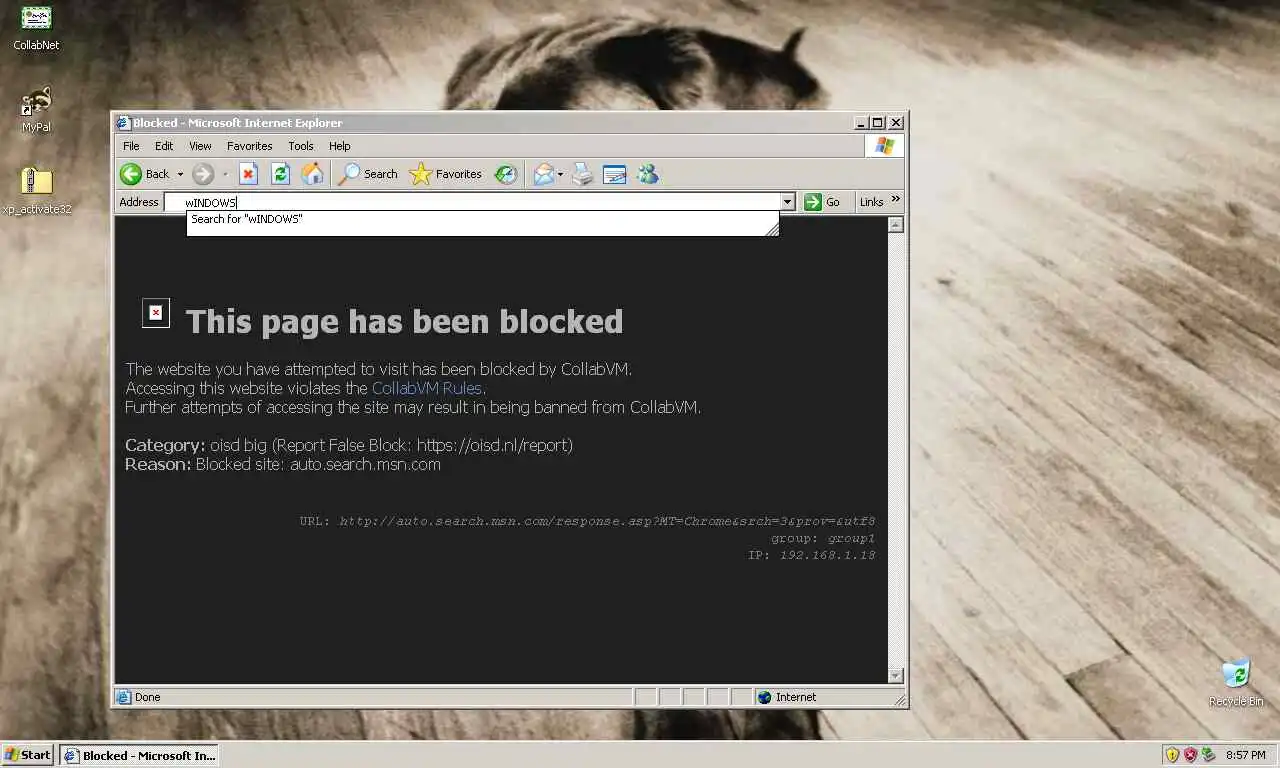1280x768 pixels.
Task: Click the Go button
Action: click(822, 202)
